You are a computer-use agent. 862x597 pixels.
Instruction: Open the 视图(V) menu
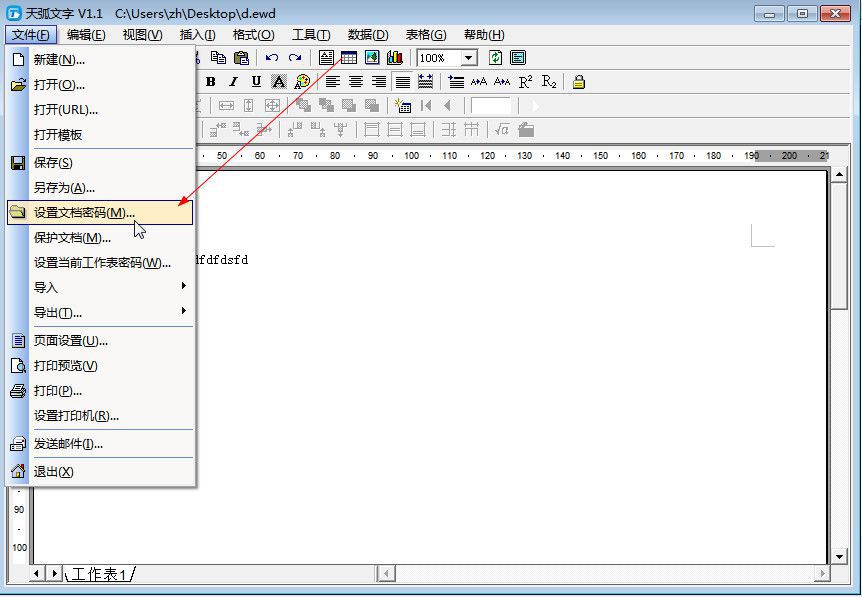click(x=142, y=35)
